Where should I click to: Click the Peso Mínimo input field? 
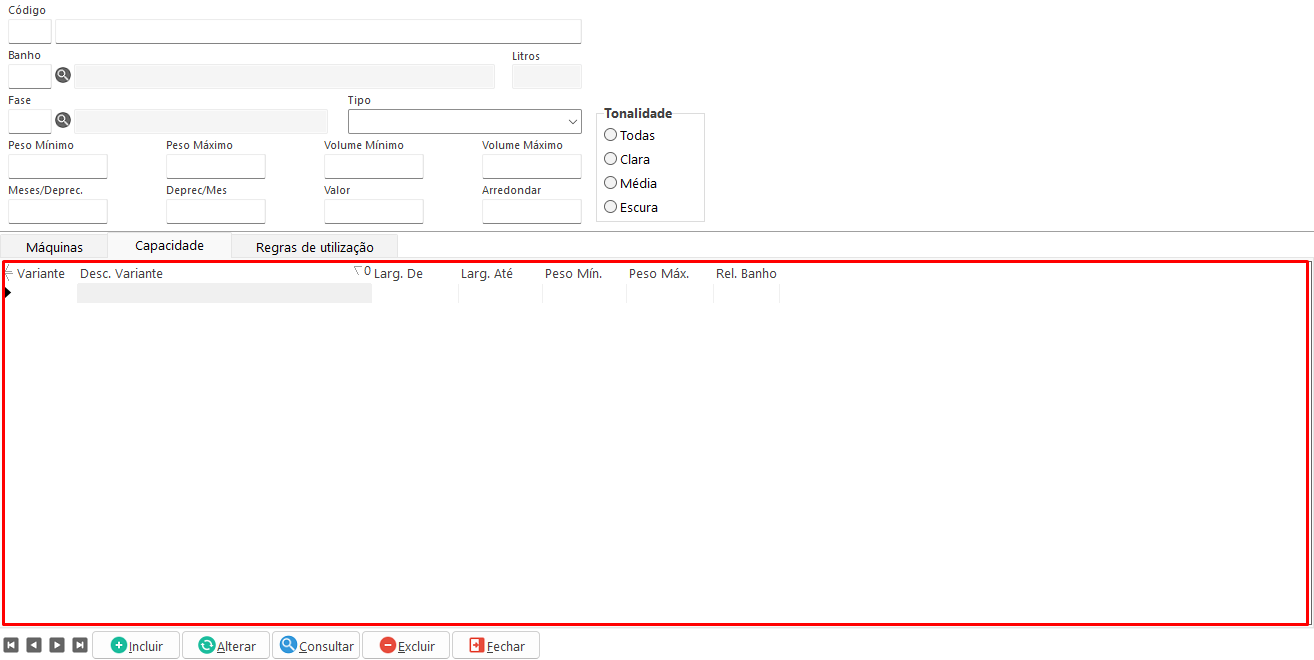(58, 167)
